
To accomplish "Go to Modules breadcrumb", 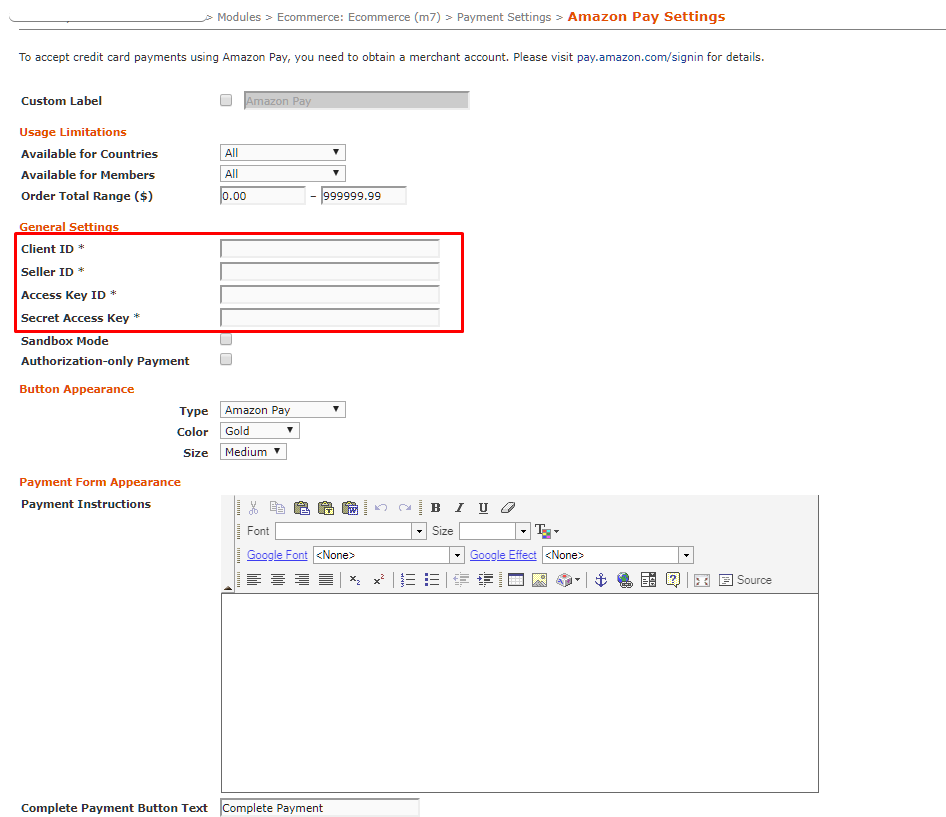I will [239, 17].
